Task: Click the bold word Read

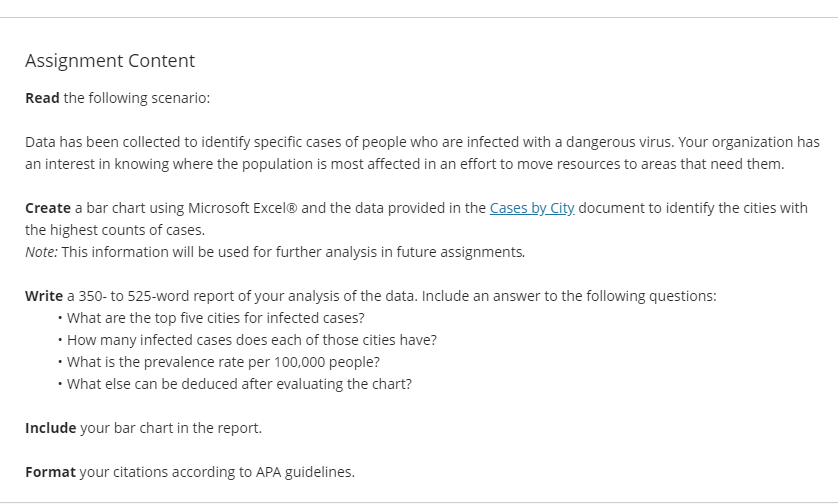Action: coord(42,98)
